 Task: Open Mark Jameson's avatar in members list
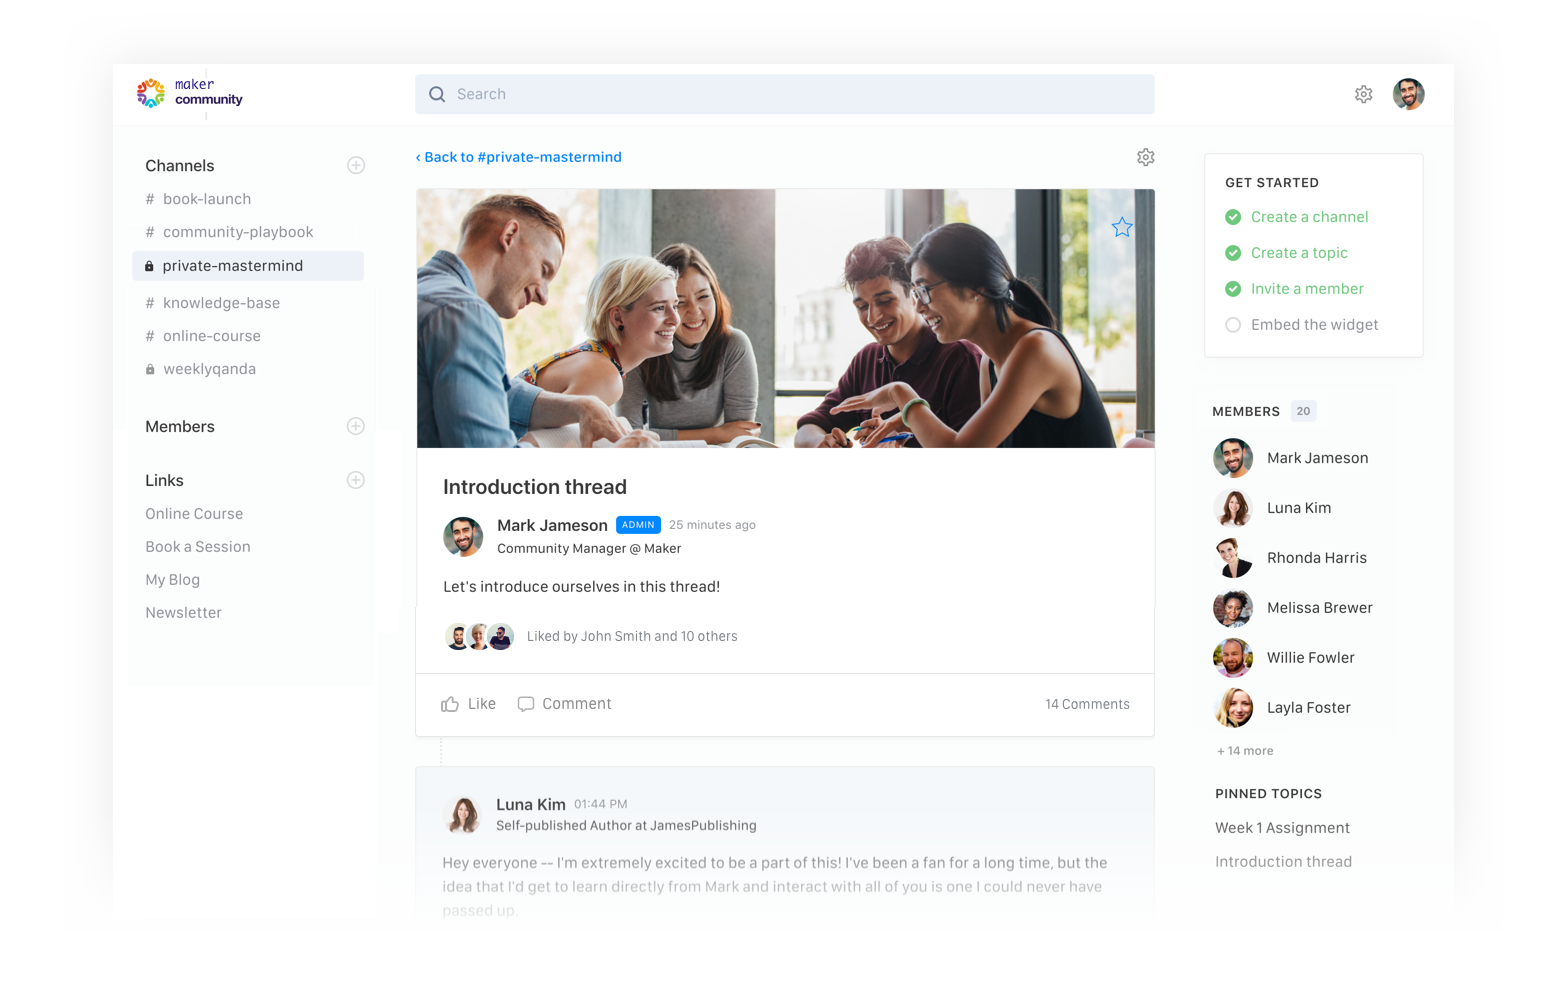1233,458
